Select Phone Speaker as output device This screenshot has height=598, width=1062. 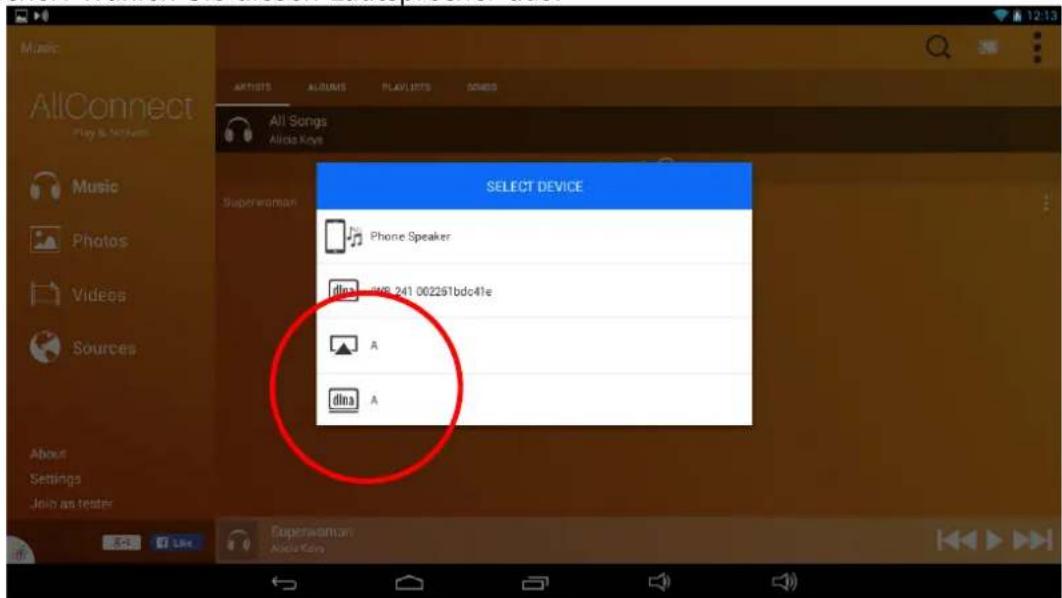[534, 236]
